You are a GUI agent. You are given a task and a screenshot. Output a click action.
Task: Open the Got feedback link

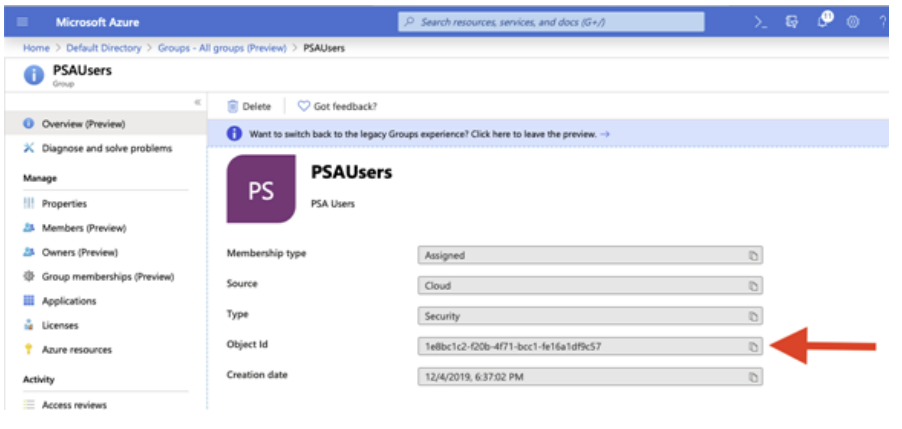(337, 106)
